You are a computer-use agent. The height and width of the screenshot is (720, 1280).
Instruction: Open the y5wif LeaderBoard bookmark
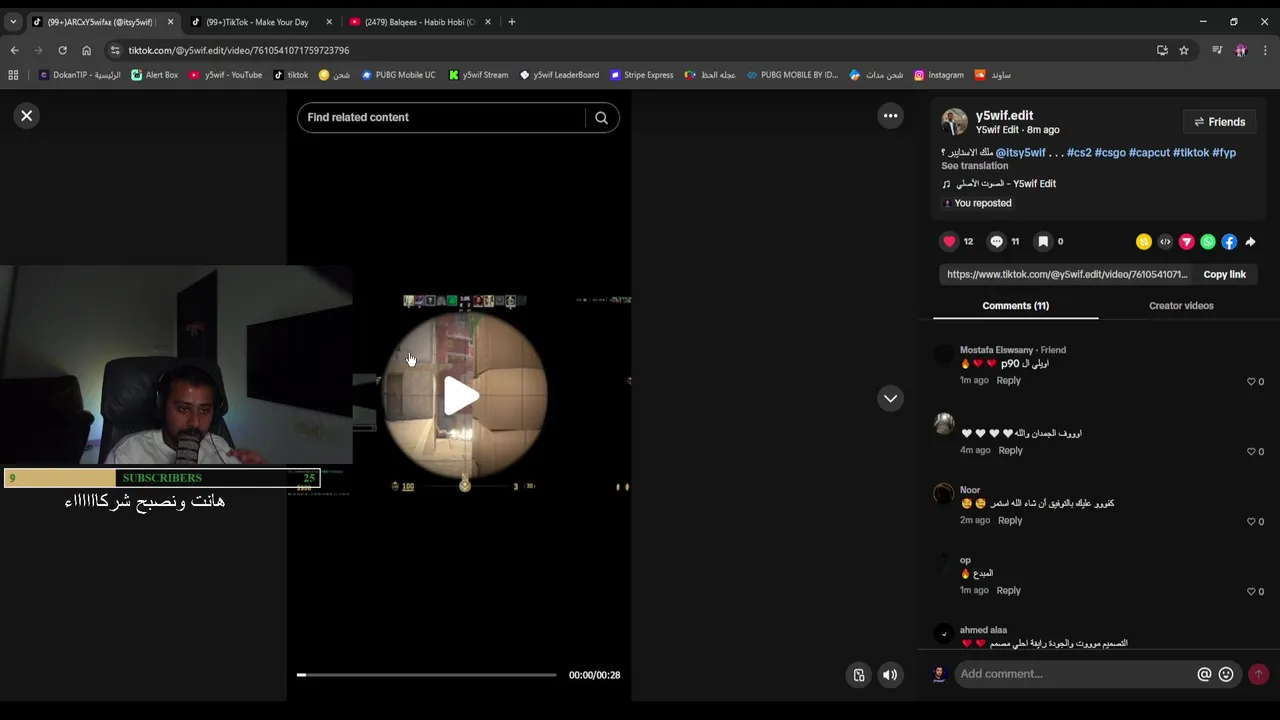tap(559, 75)
